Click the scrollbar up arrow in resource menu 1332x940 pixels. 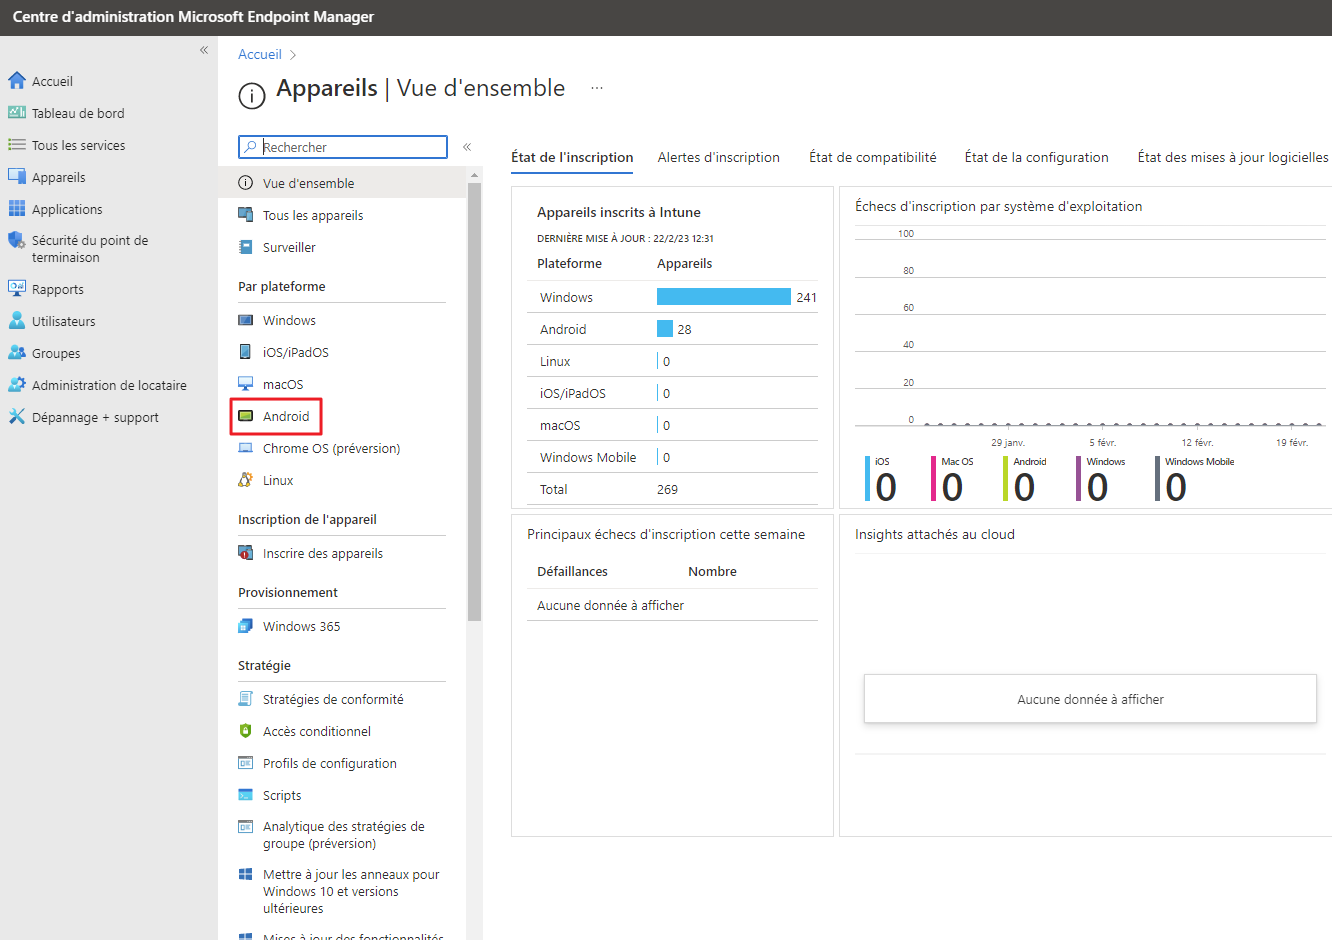point(474,175)
